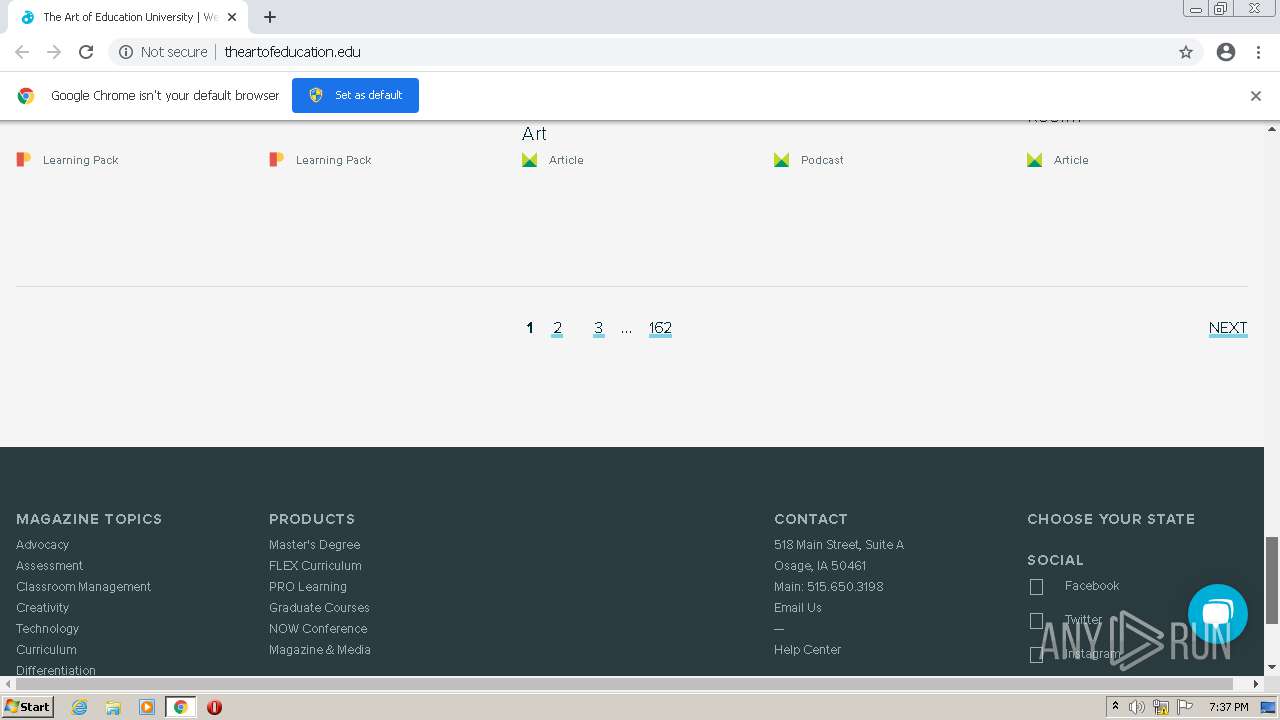Viewport: 1280px width, 720px height.
Task: Click the Not secure site info icon
Action: 126,52
